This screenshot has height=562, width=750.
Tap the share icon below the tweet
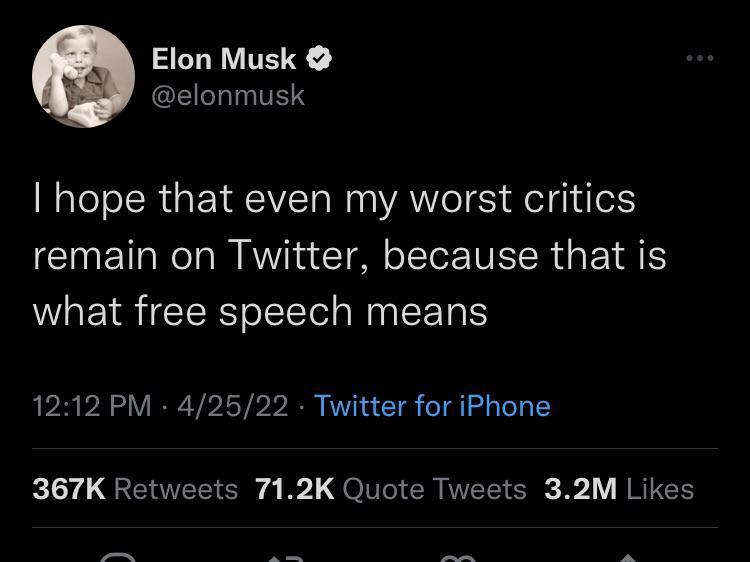click(626, 556)
